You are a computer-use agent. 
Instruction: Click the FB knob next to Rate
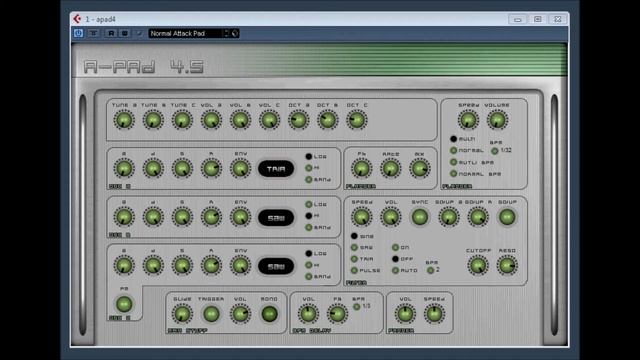click(361, 169)
